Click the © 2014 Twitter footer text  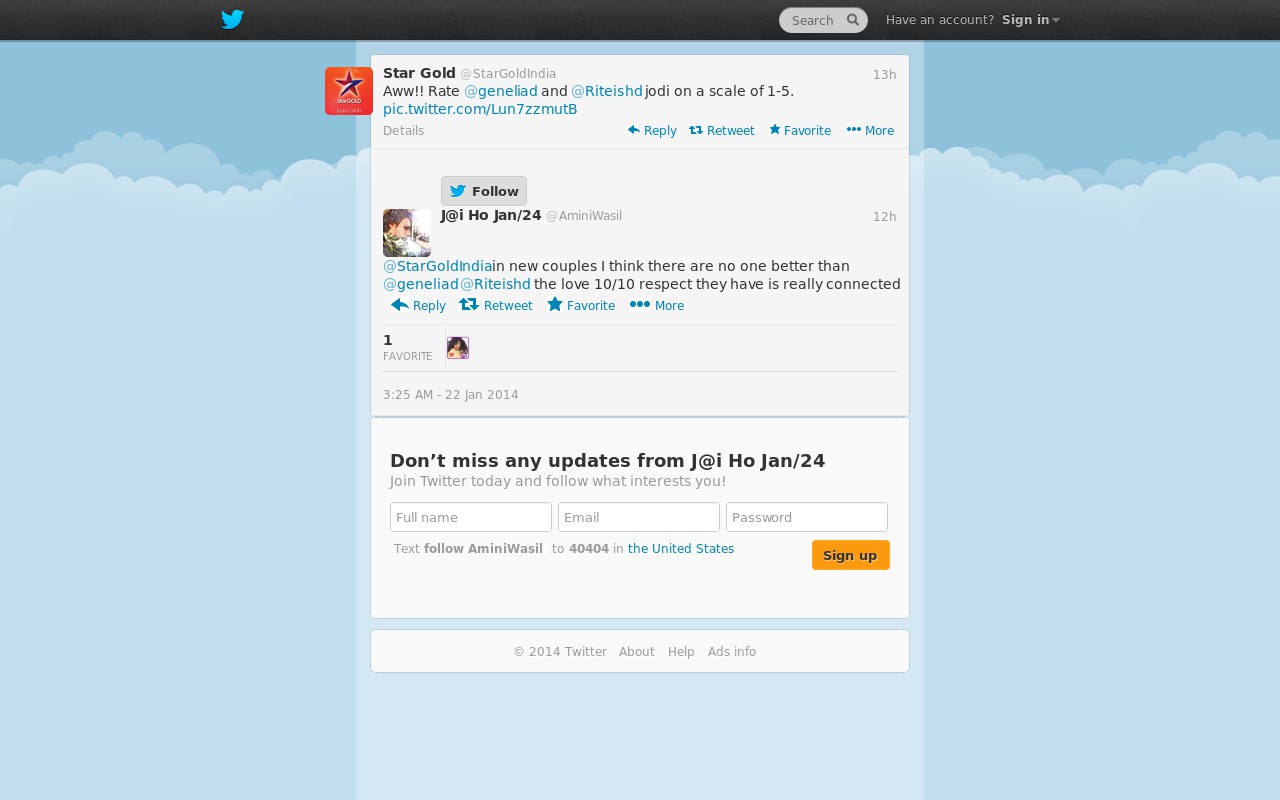(560, 652)
